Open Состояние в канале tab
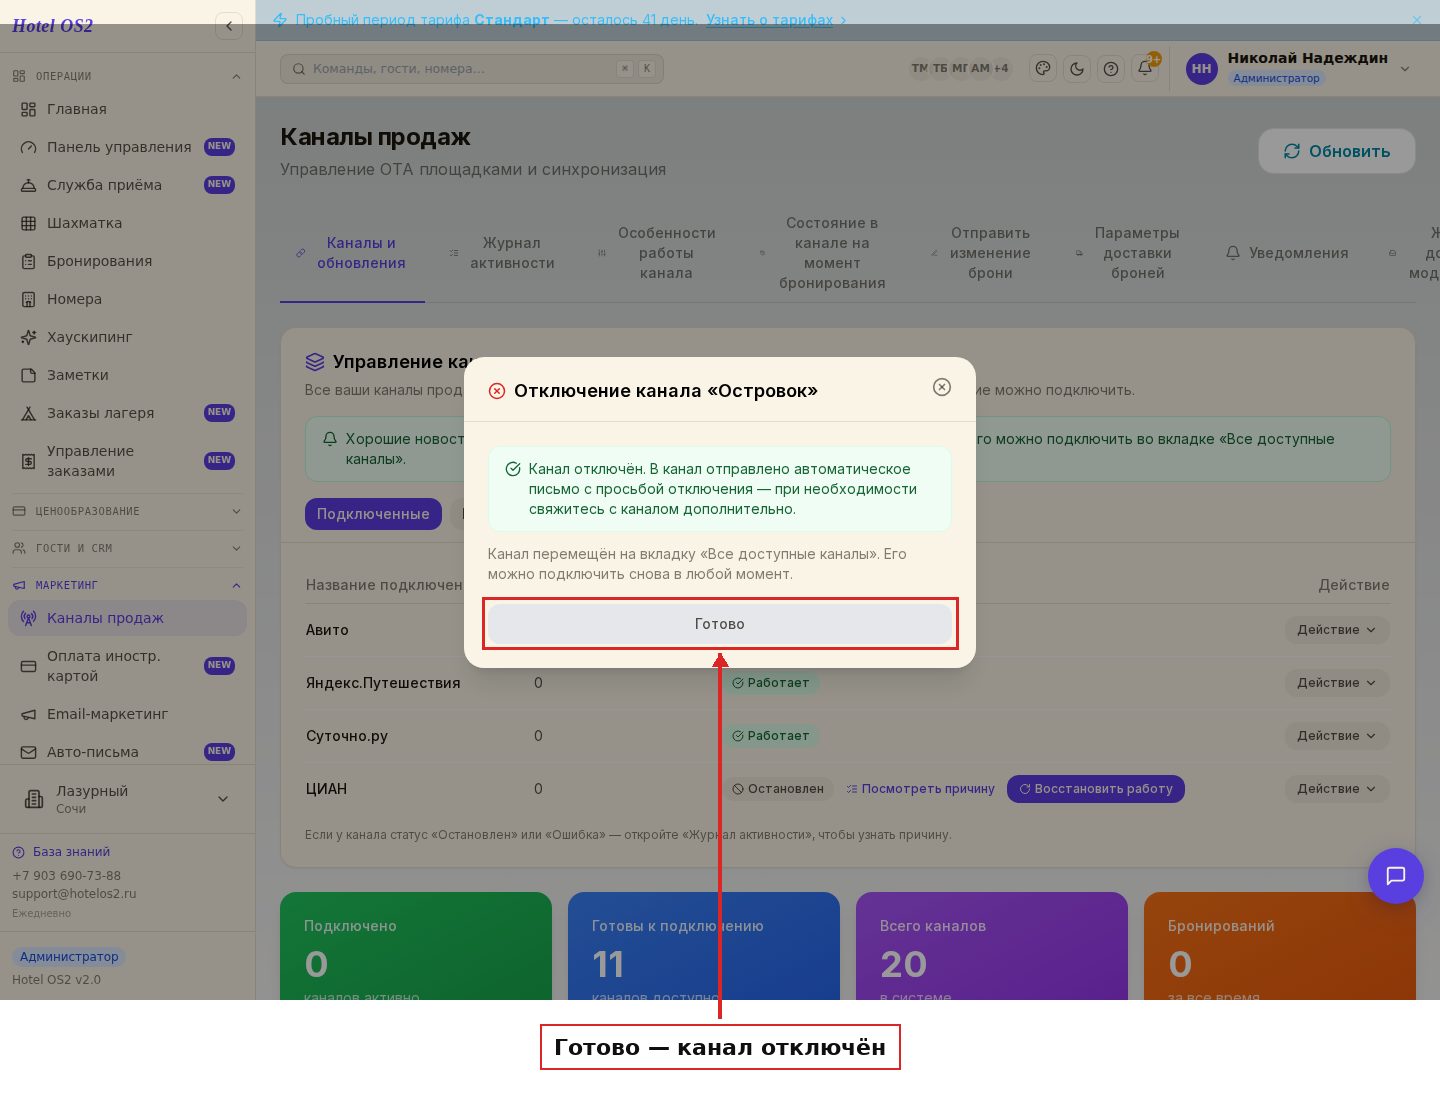The image size is (1440, 1093). 823,253
